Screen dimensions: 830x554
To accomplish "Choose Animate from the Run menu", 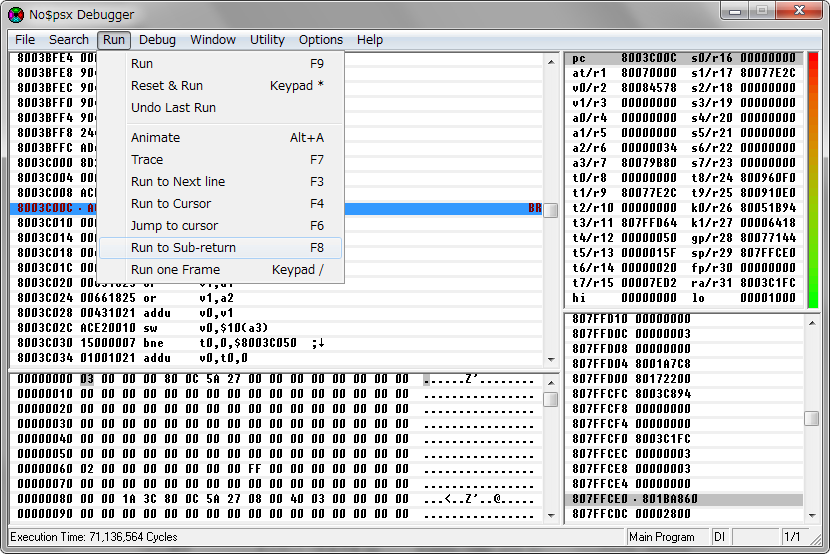I will (x=221, y=138).
